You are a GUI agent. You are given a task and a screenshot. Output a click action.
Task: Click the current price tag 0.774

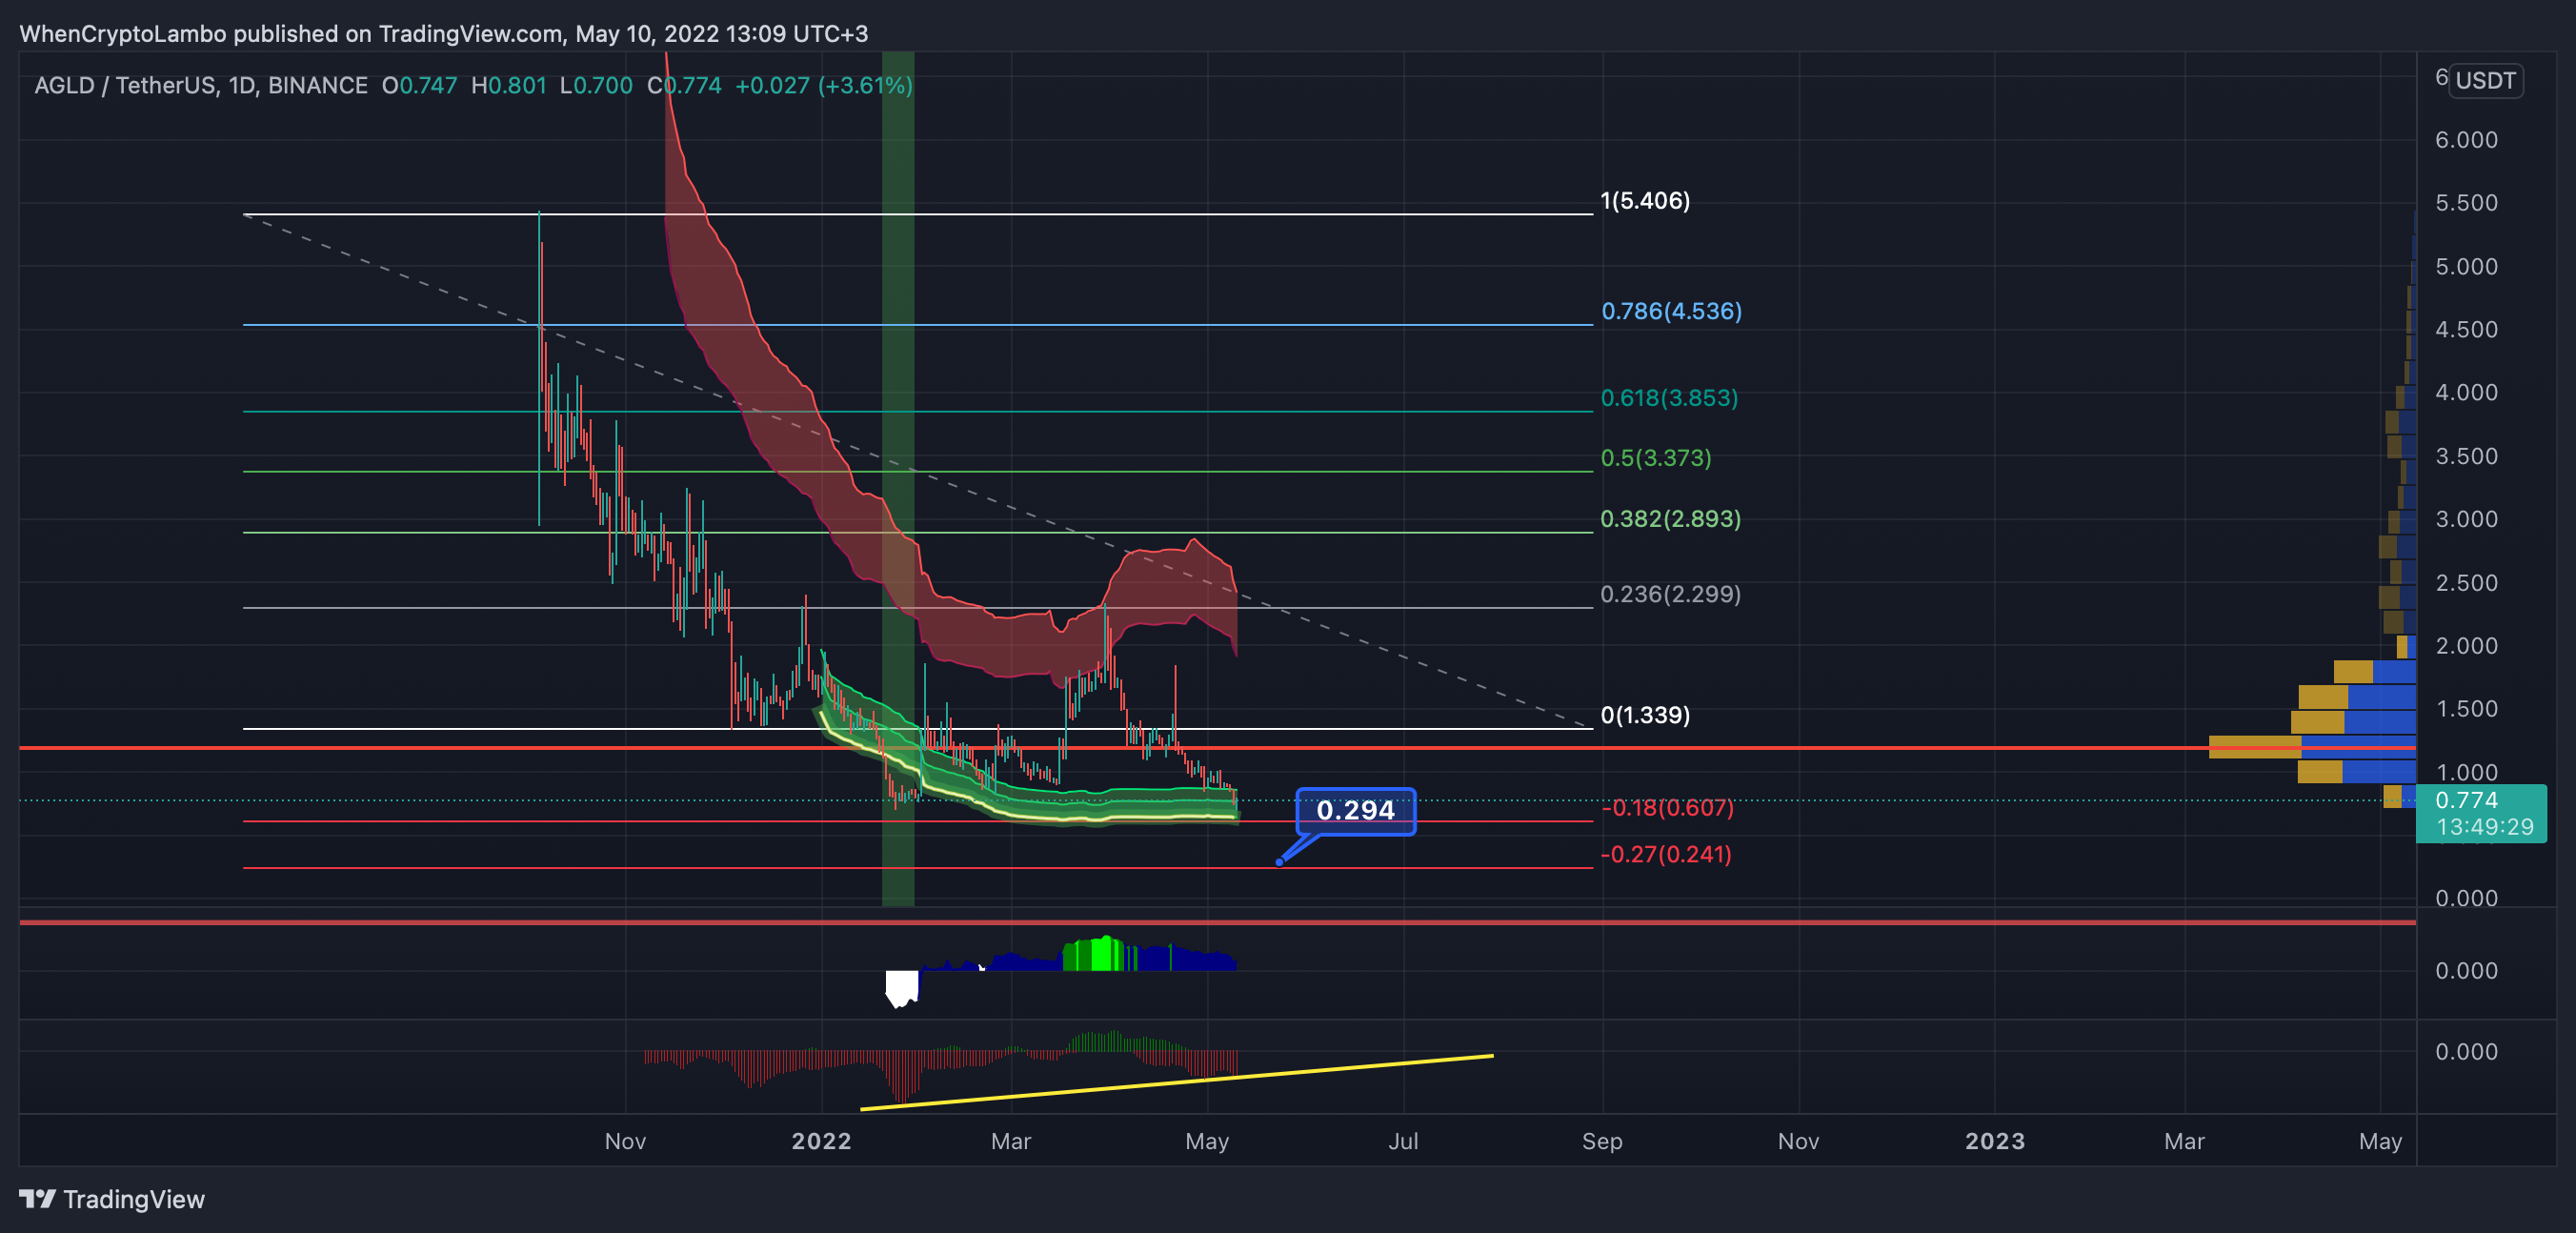coord(2466,800)
